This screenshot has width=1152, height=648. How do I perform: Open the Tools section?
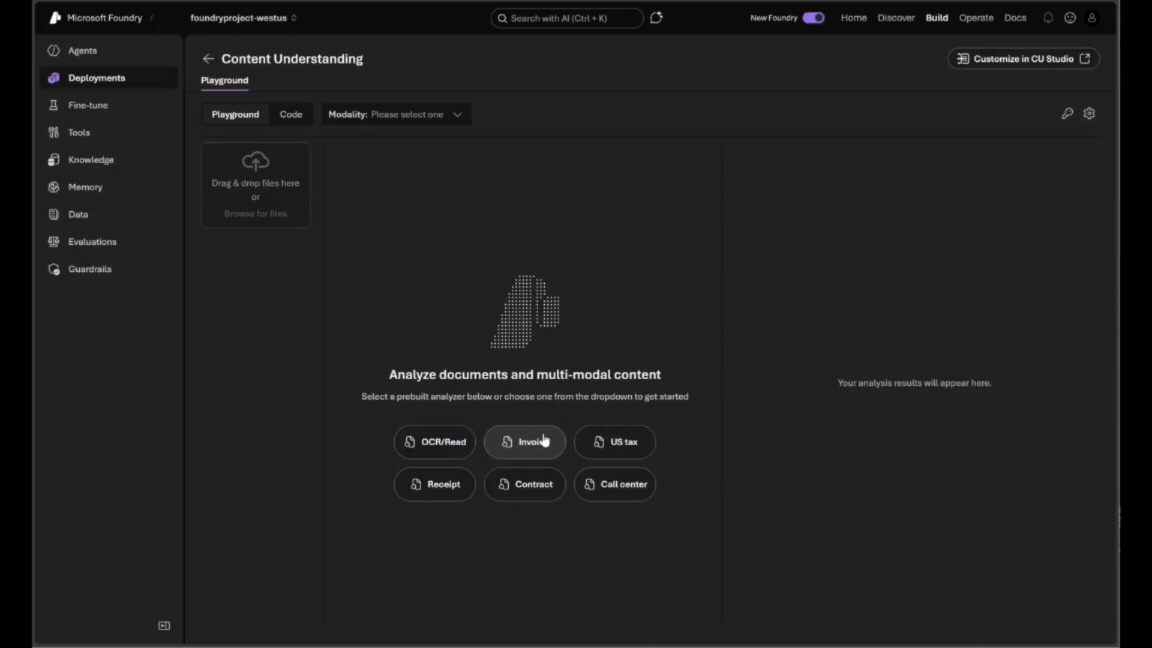click(x=109, y=132)
